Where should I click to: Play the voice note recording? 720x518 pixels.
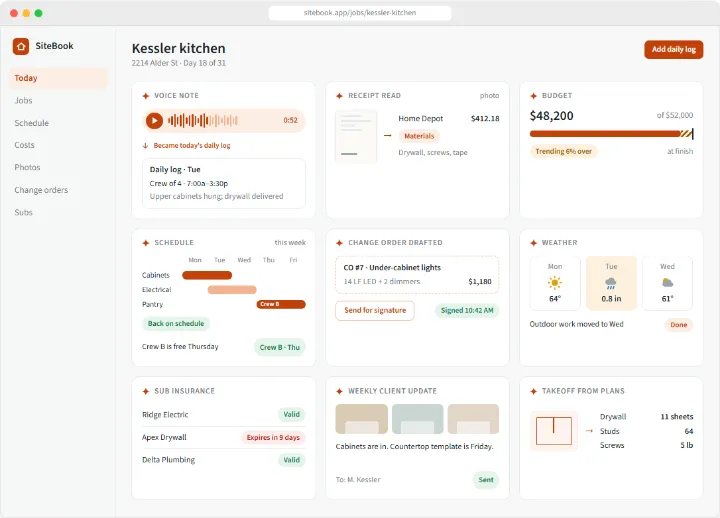click(x=154, y=120)
